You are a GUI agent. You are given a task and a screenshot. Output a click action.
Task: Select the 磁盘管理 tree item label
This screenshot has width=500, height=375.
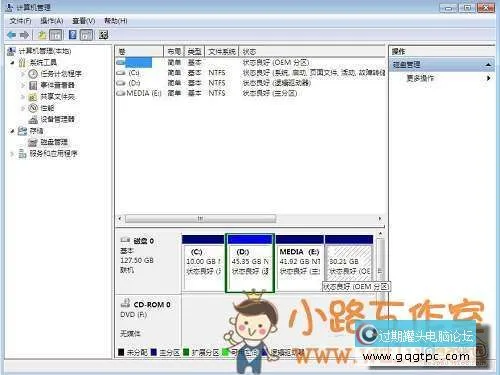coord(54,142)
